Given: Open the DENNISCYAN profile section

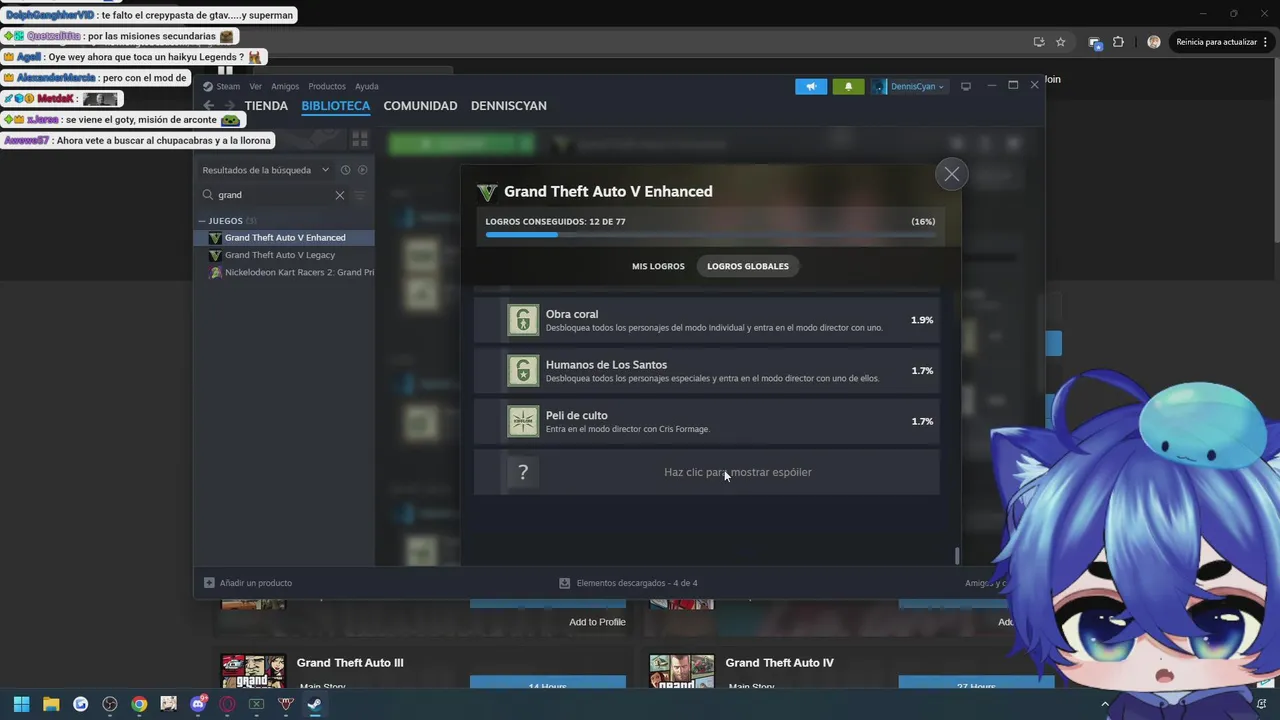Looking at the screenshot, I should pyautogui.click(x=508, y=106).
